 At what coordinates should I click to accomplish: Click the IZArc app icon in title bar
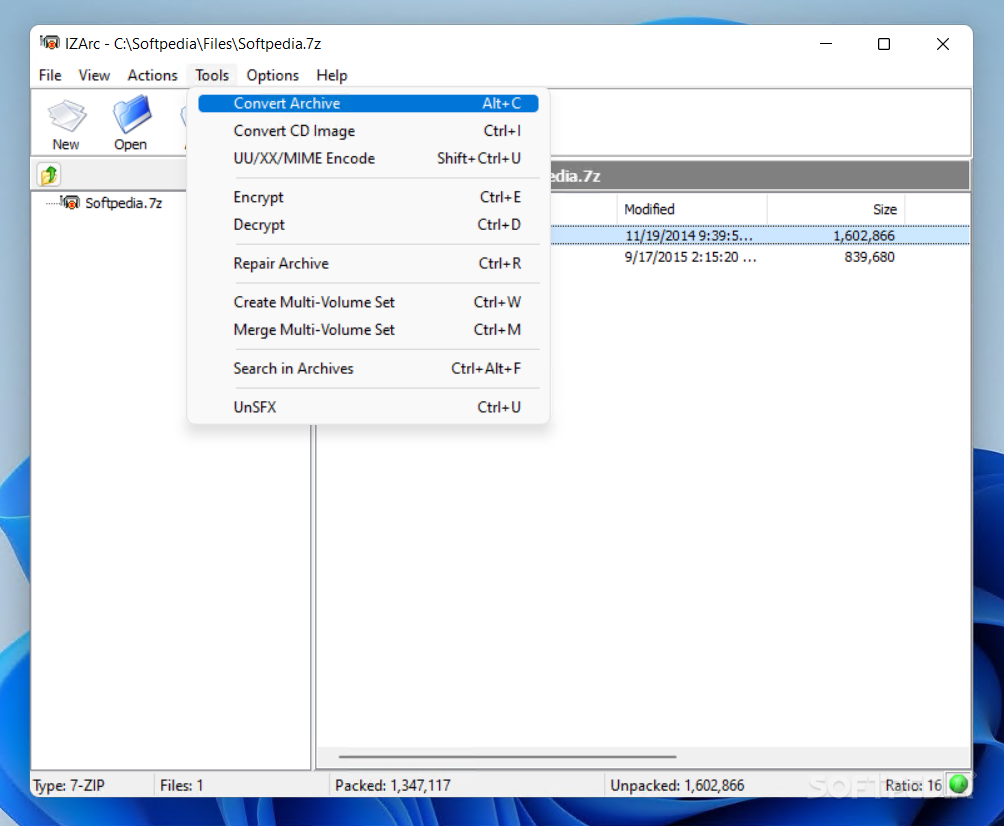coord(49,43)
